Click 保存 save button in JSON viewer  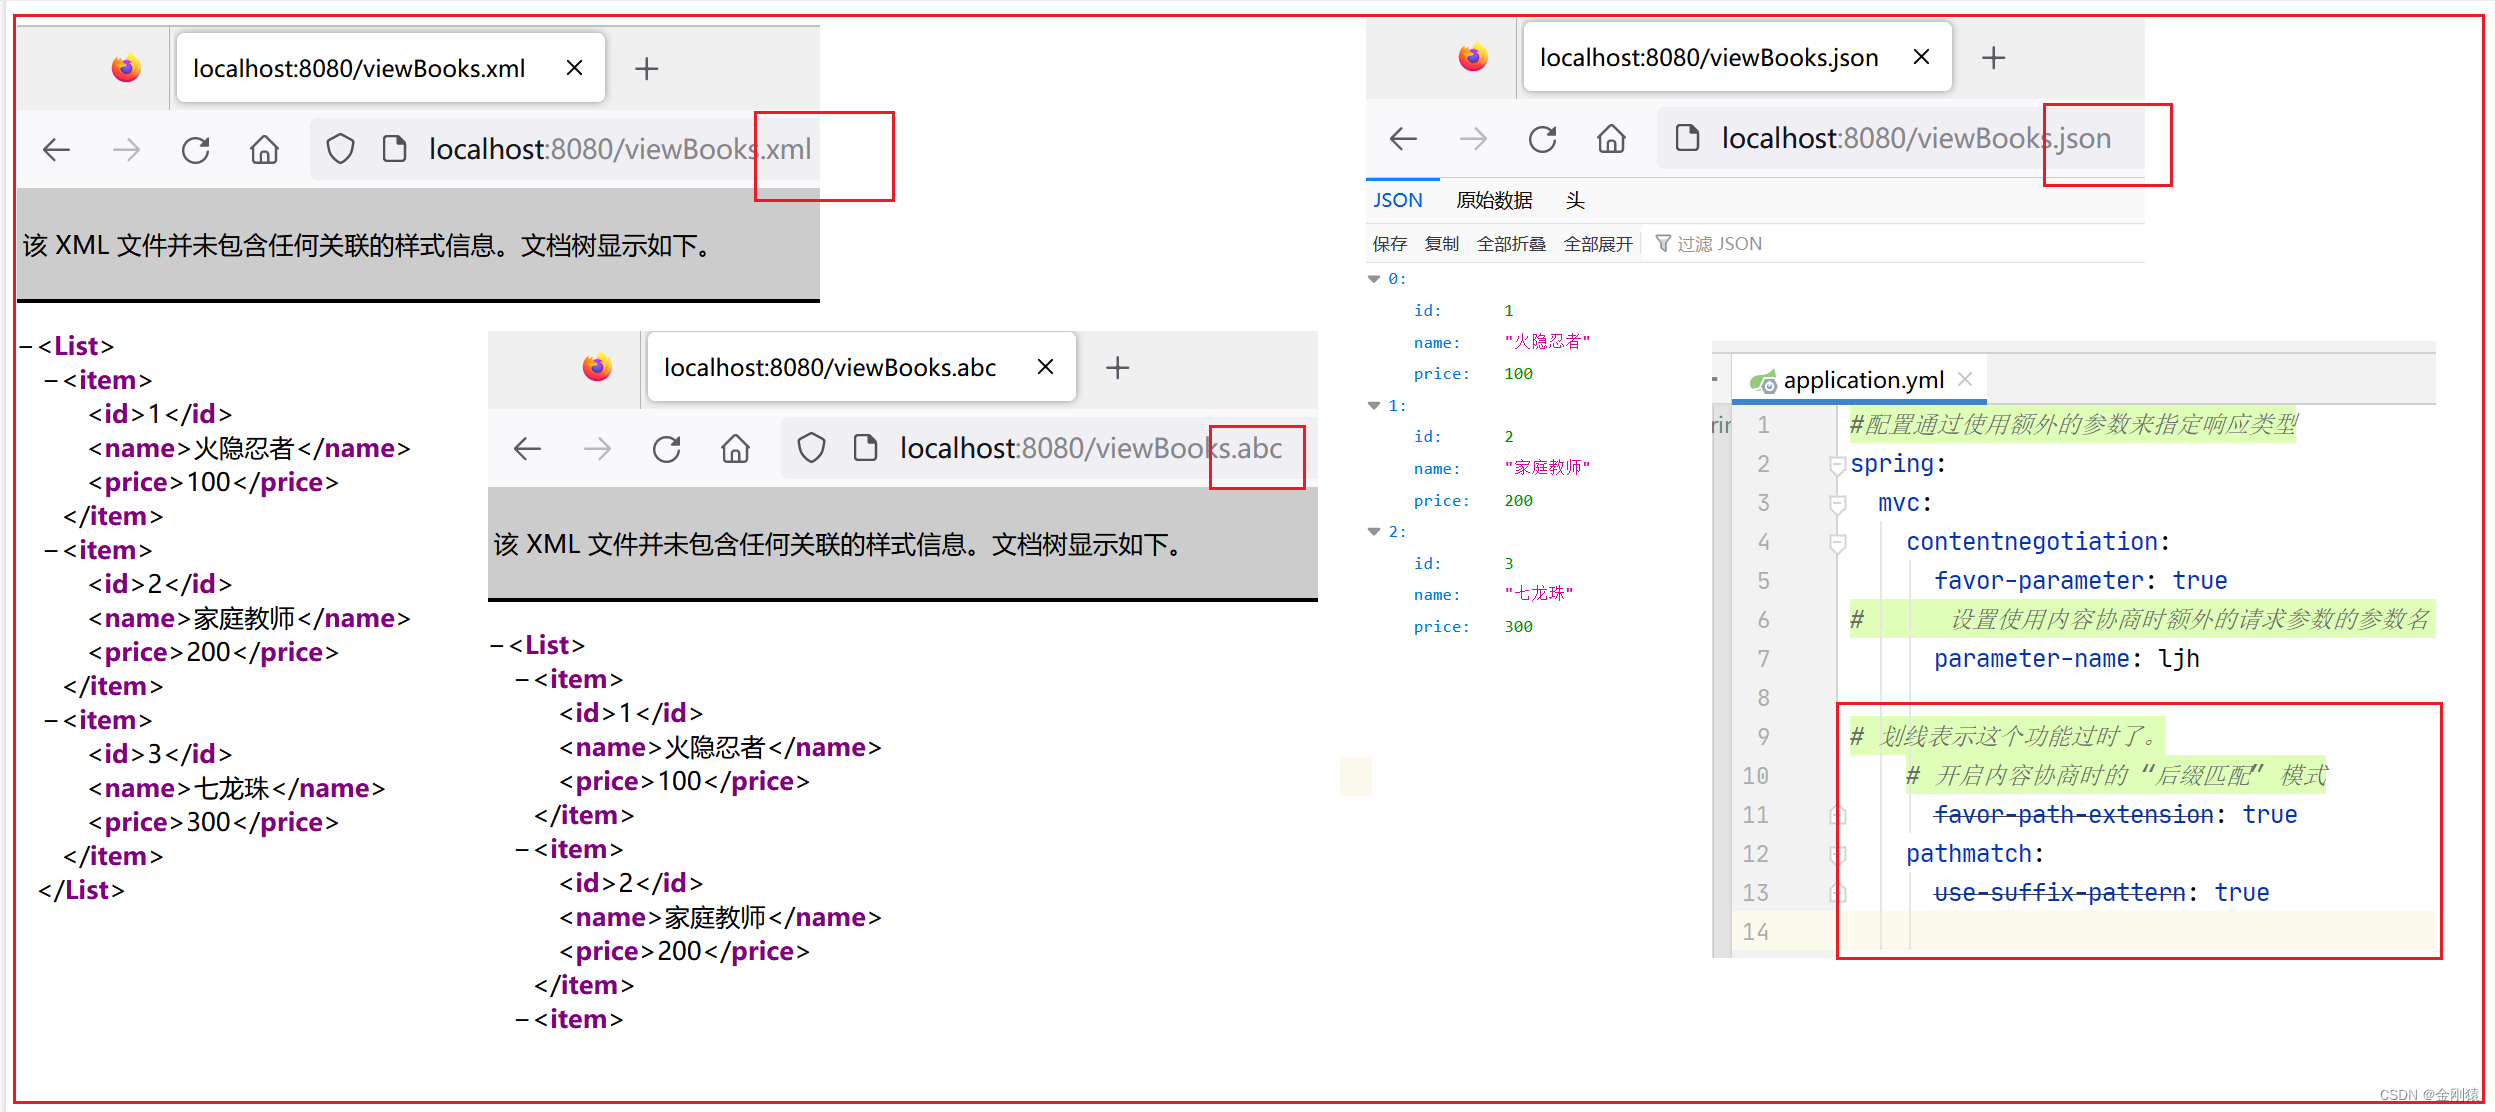tap(1390, 244)
